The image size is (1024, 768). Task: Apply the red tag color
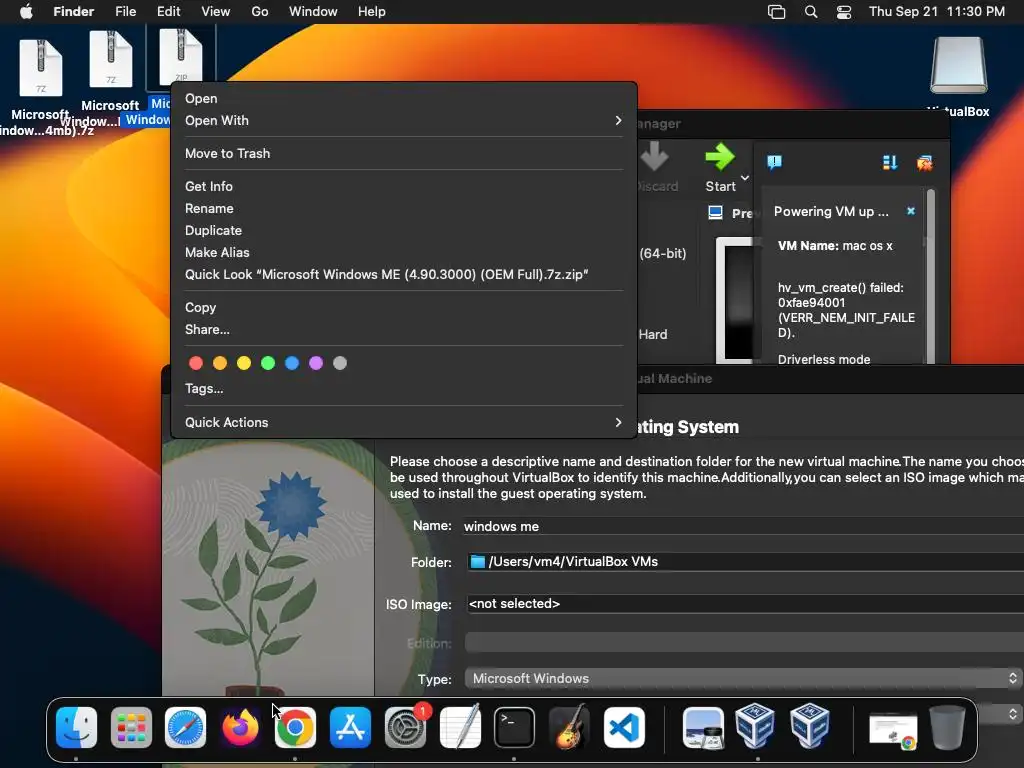tap(196, 363)
